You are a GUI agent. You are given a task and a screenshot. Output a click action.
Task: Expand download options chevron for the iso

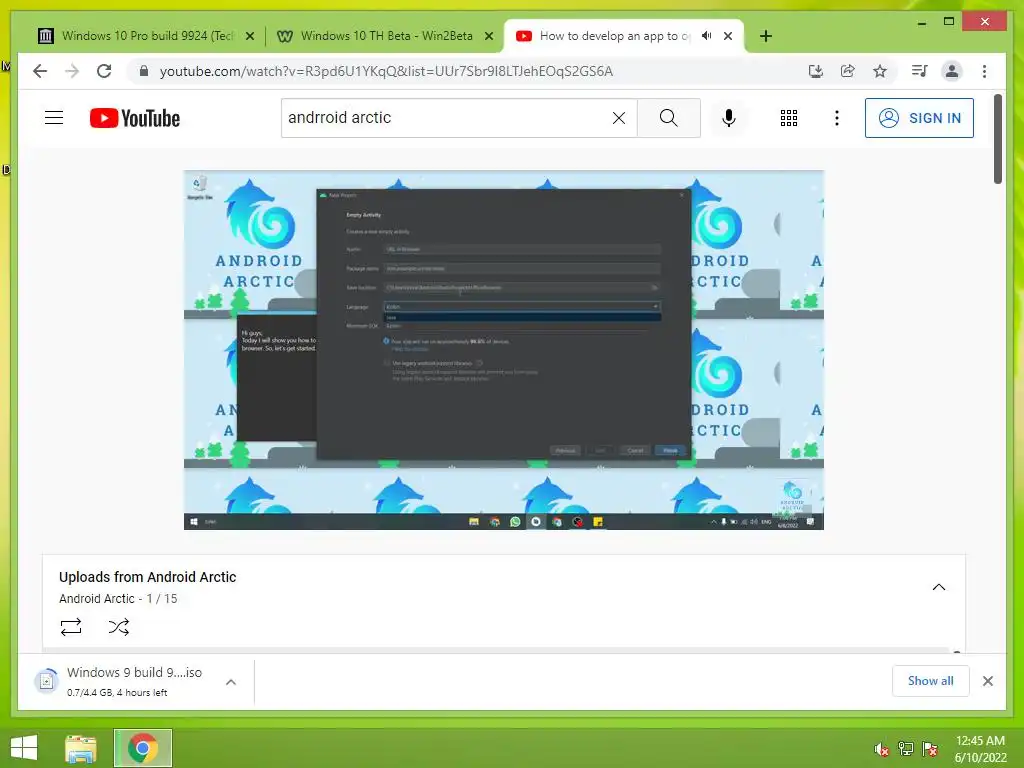coord(231,682)
